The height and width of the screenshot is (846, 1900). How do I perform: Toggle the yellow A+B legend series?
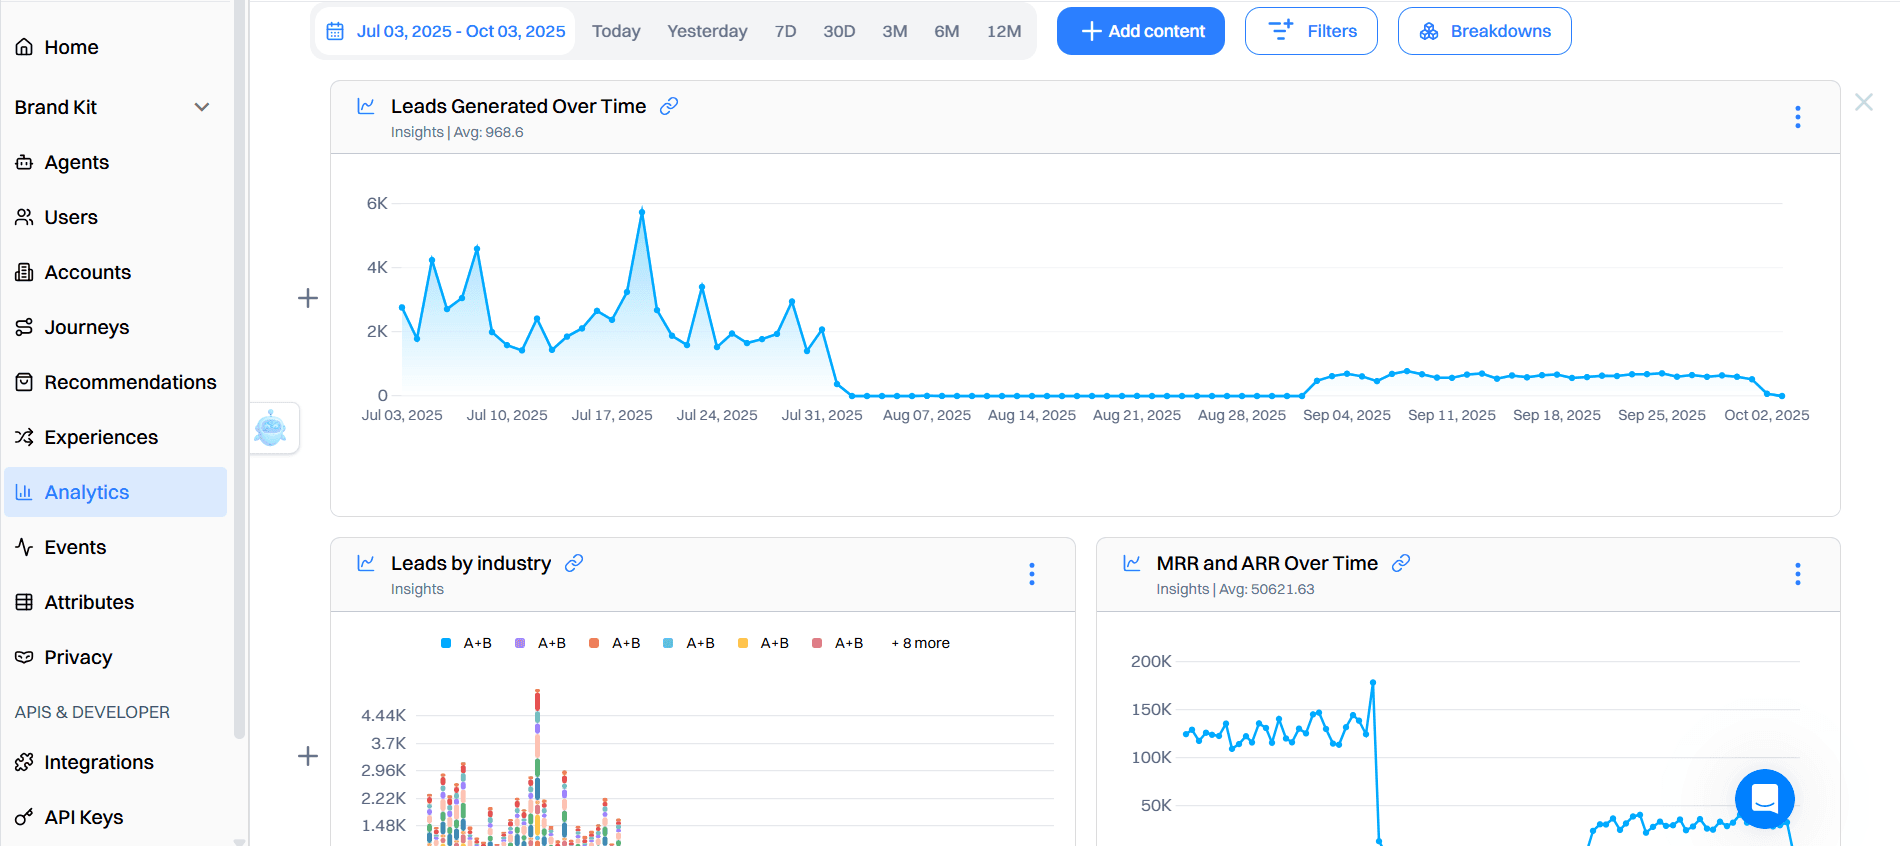pos(763,643)
